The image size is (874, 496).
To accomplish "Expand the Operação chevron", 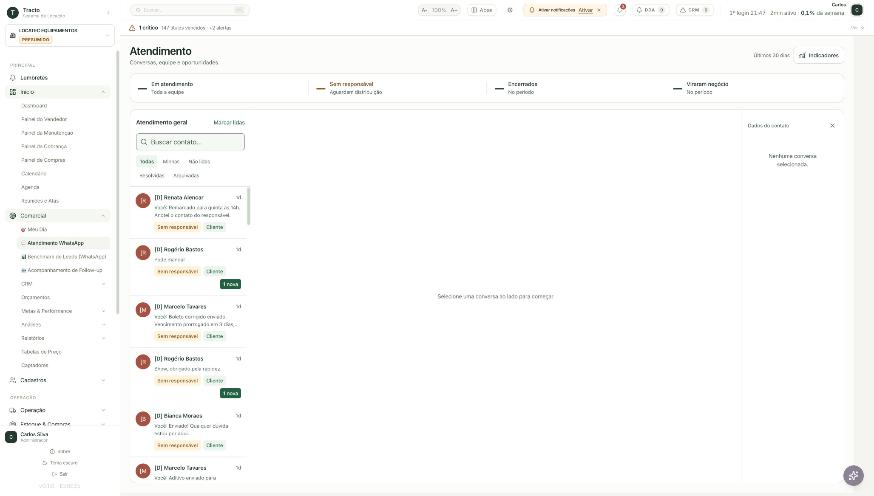I will [x=104, y=410].
